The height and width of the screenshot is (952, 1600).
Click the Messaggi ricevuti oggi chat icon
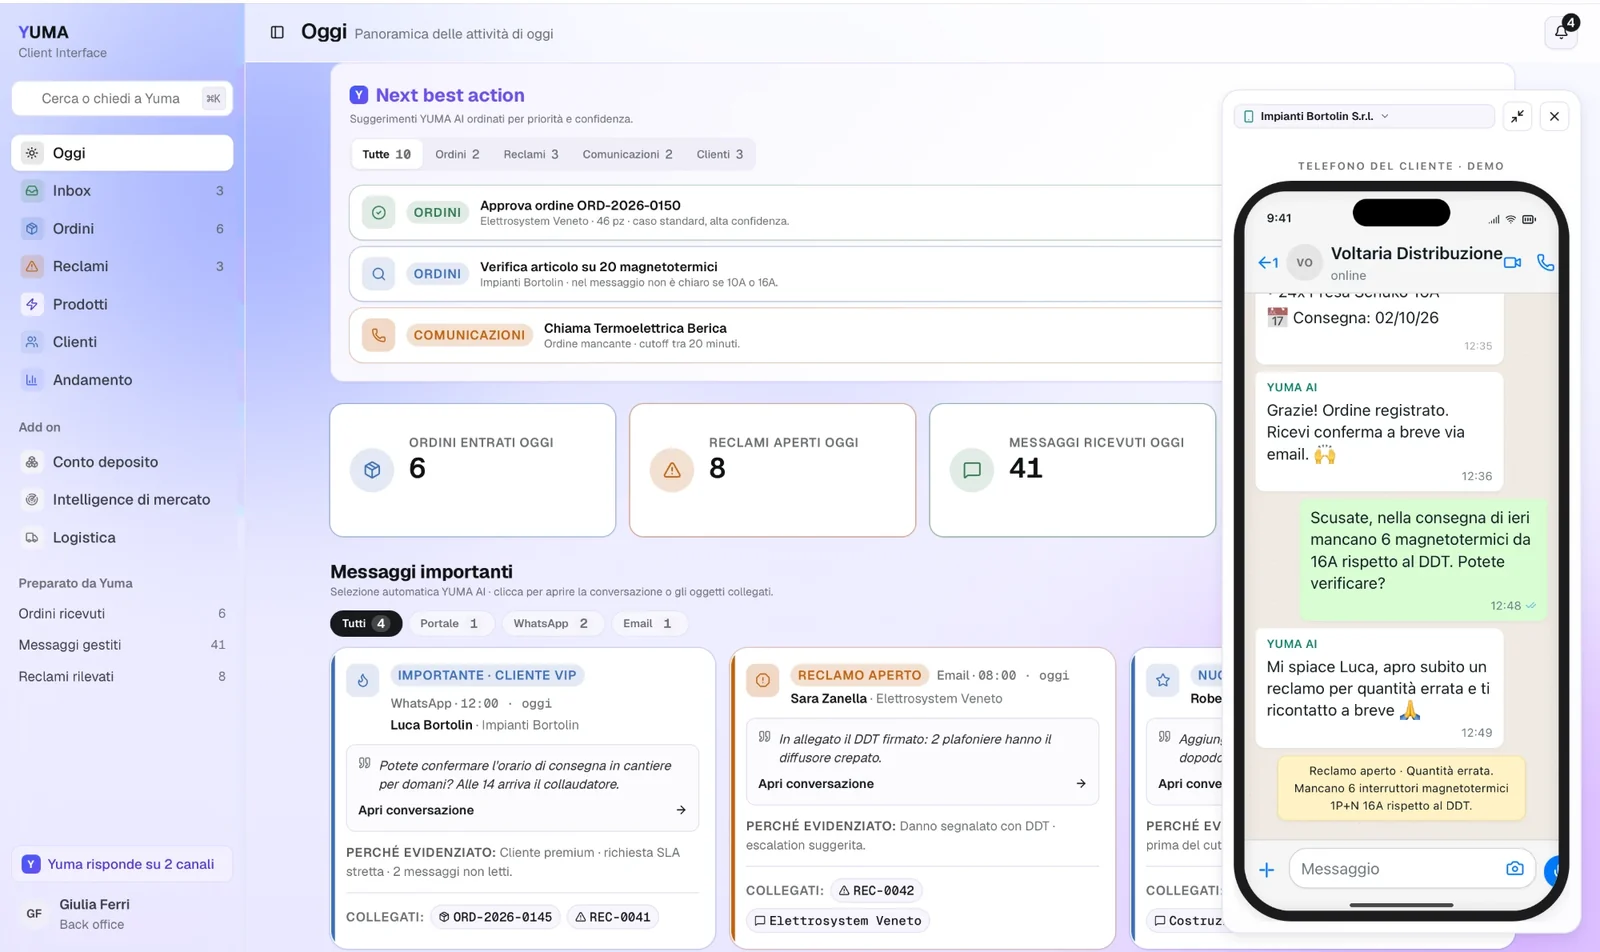point(972,470)
